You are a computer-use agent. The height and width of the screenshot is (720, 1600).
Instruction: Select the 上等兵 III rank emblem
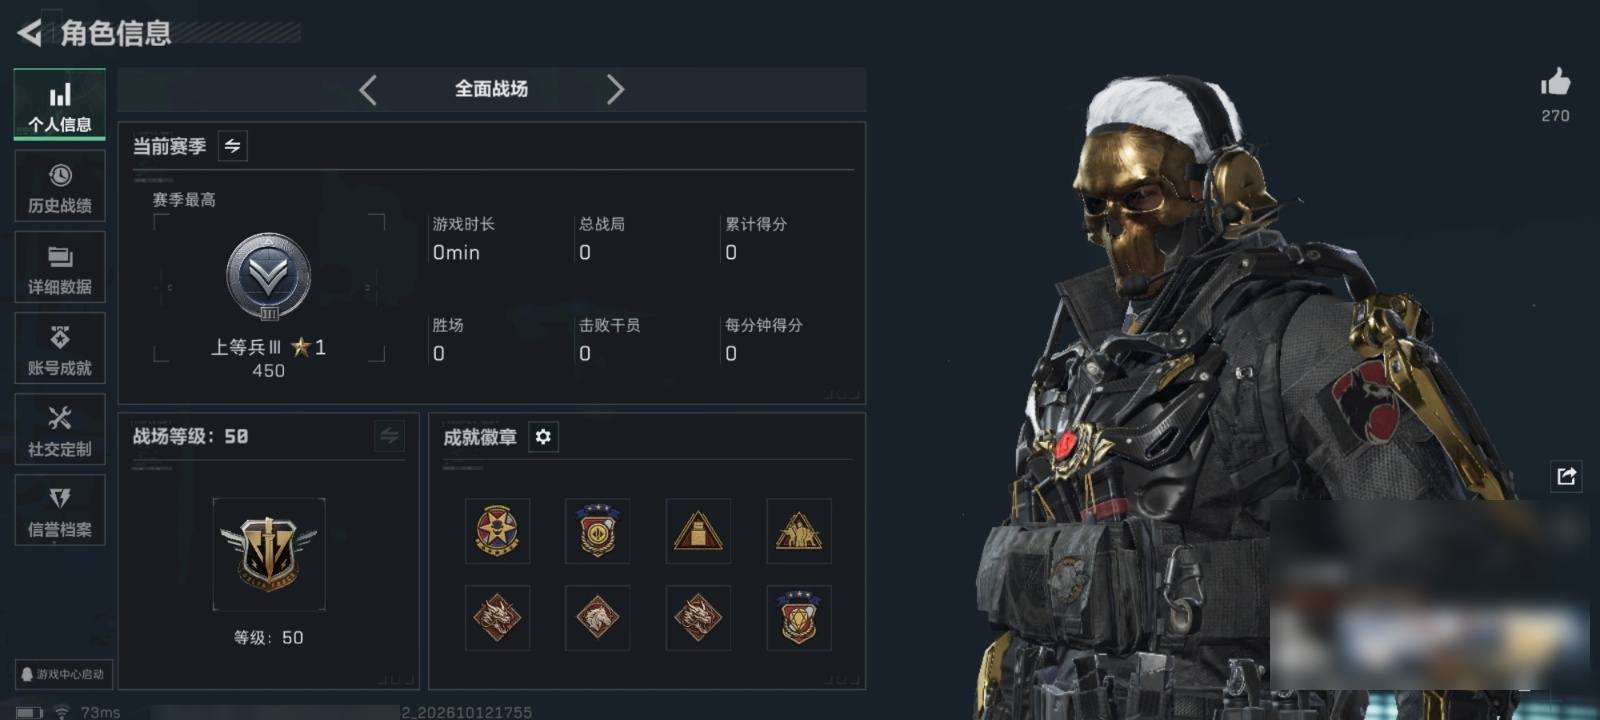pyautogui.click(x=268, y=277)
